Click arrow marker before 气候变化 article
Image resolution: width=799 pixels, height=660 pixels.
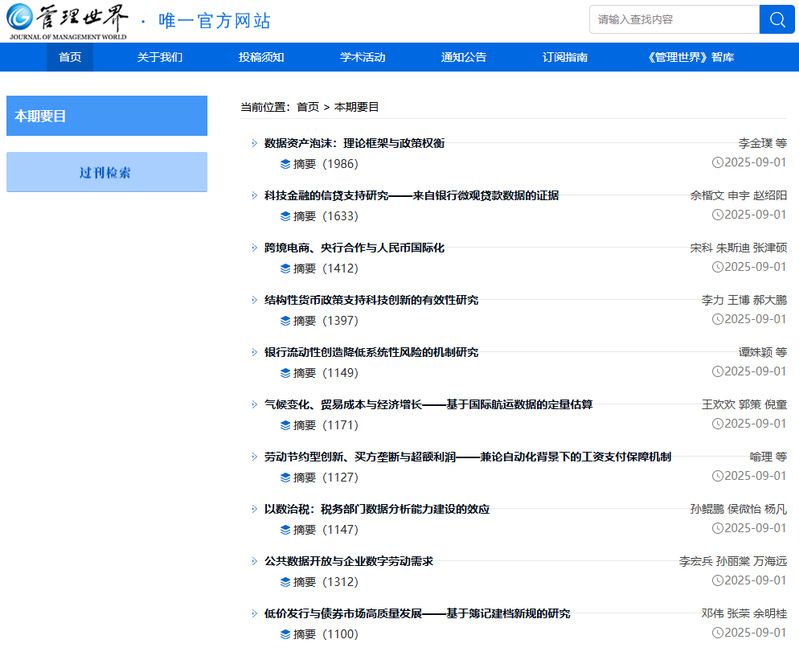click(x=254, y=405)
